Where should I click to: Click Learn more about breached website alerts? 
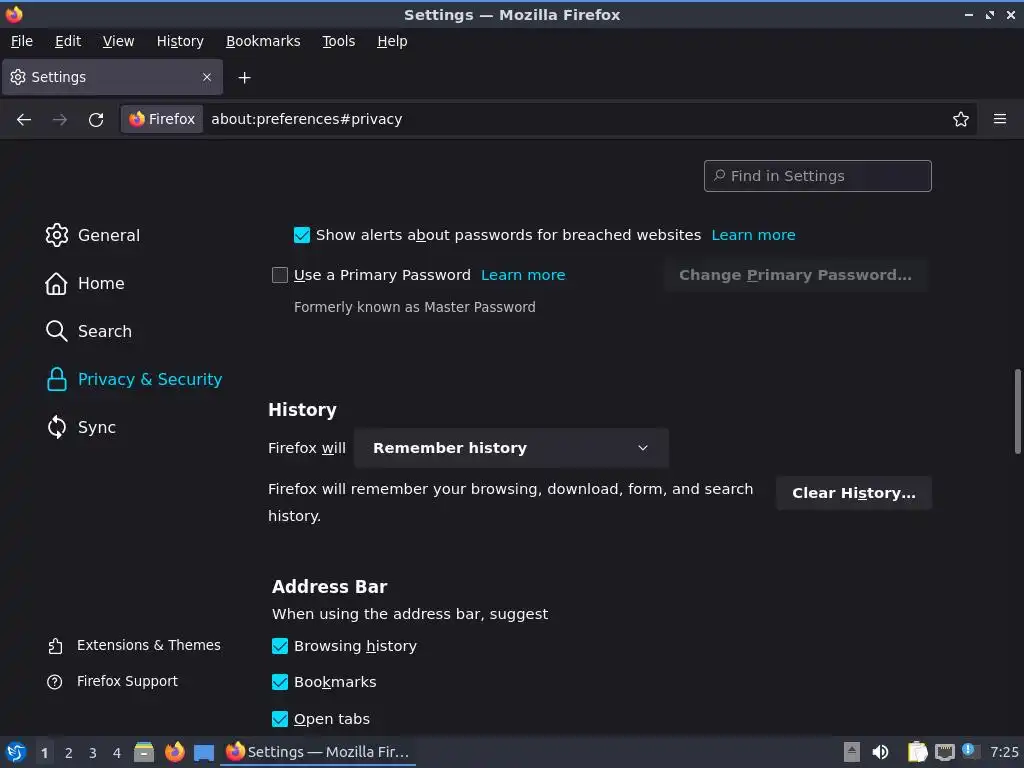(753, 235)
